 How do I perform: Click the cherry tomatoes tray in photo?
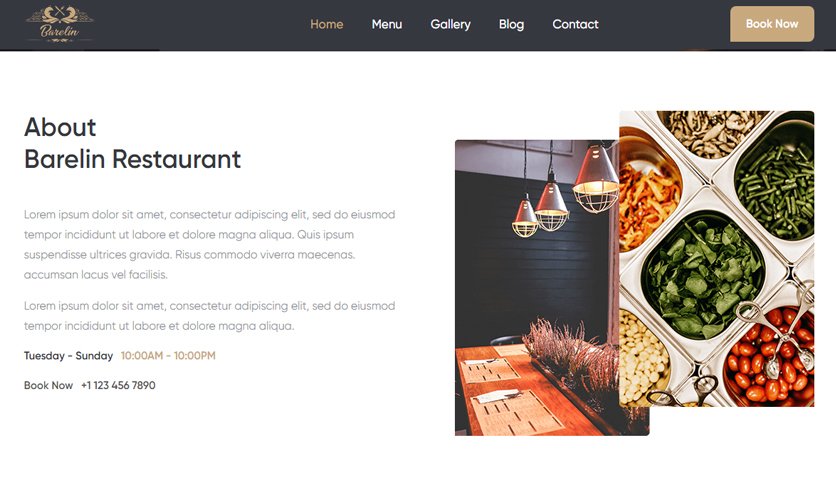coord(768,357)
